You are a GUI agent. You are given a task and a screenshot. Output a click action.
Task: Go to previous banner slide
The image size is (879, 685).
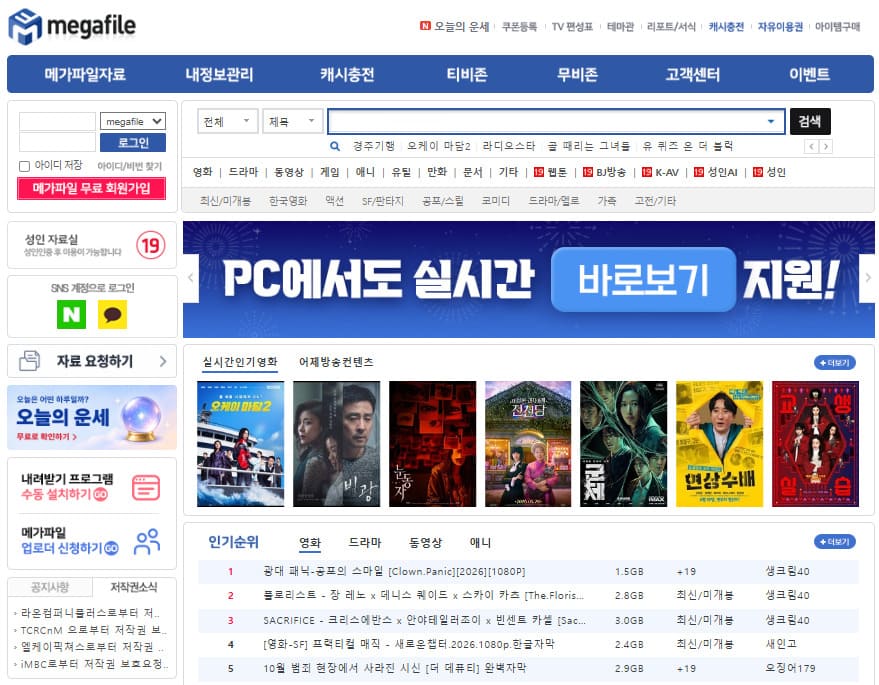pos(191,278)
